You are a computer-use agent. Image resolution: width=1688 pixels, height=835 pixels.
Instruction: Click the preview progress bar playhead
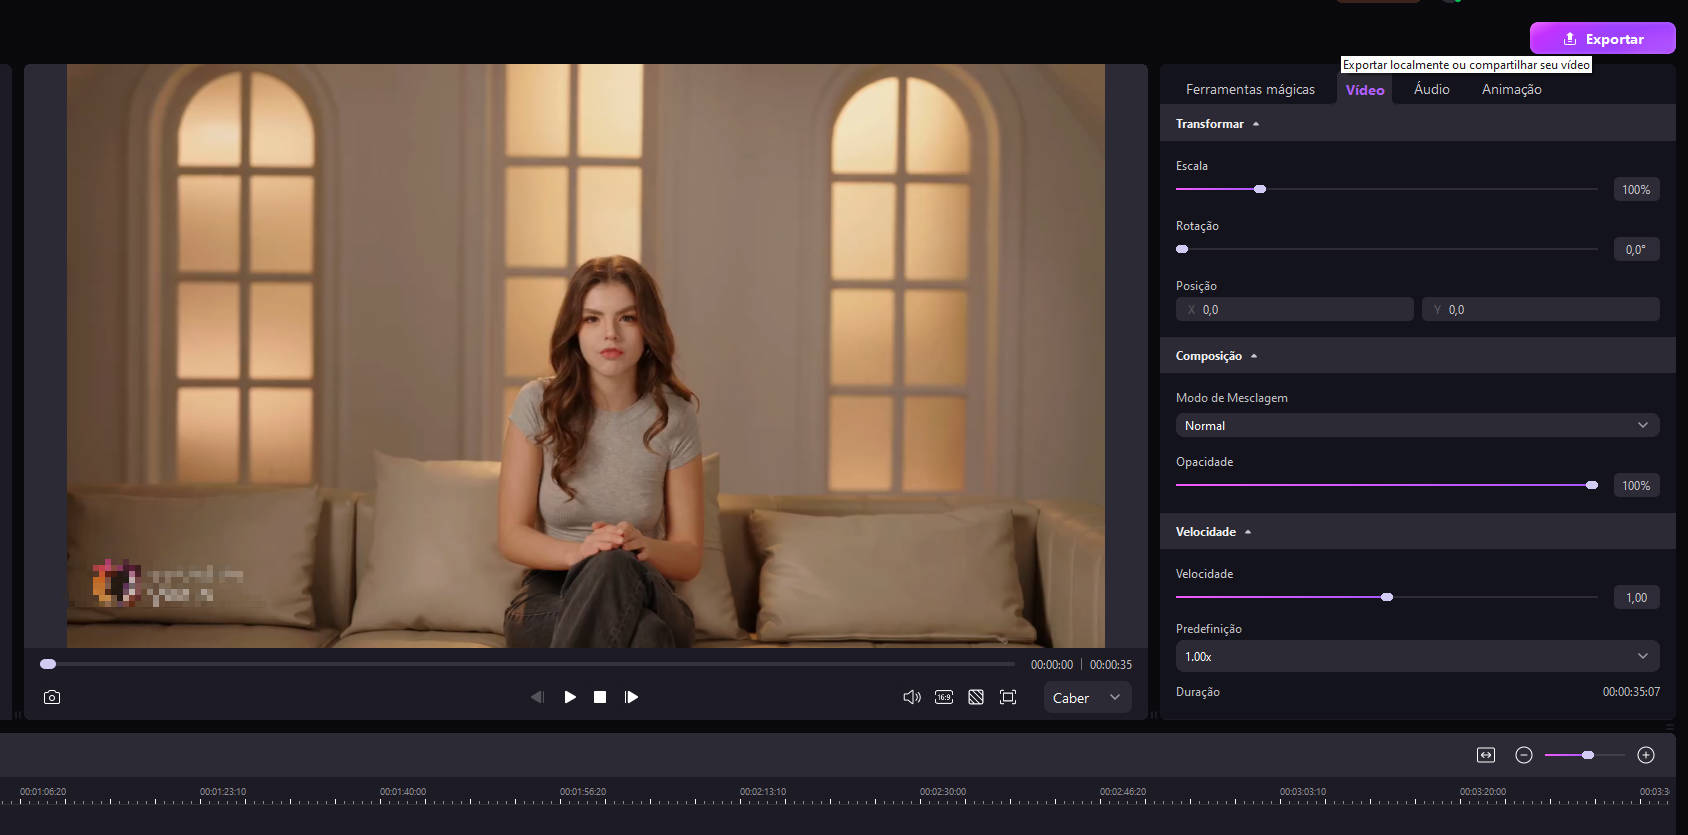[x=48, y=664]
